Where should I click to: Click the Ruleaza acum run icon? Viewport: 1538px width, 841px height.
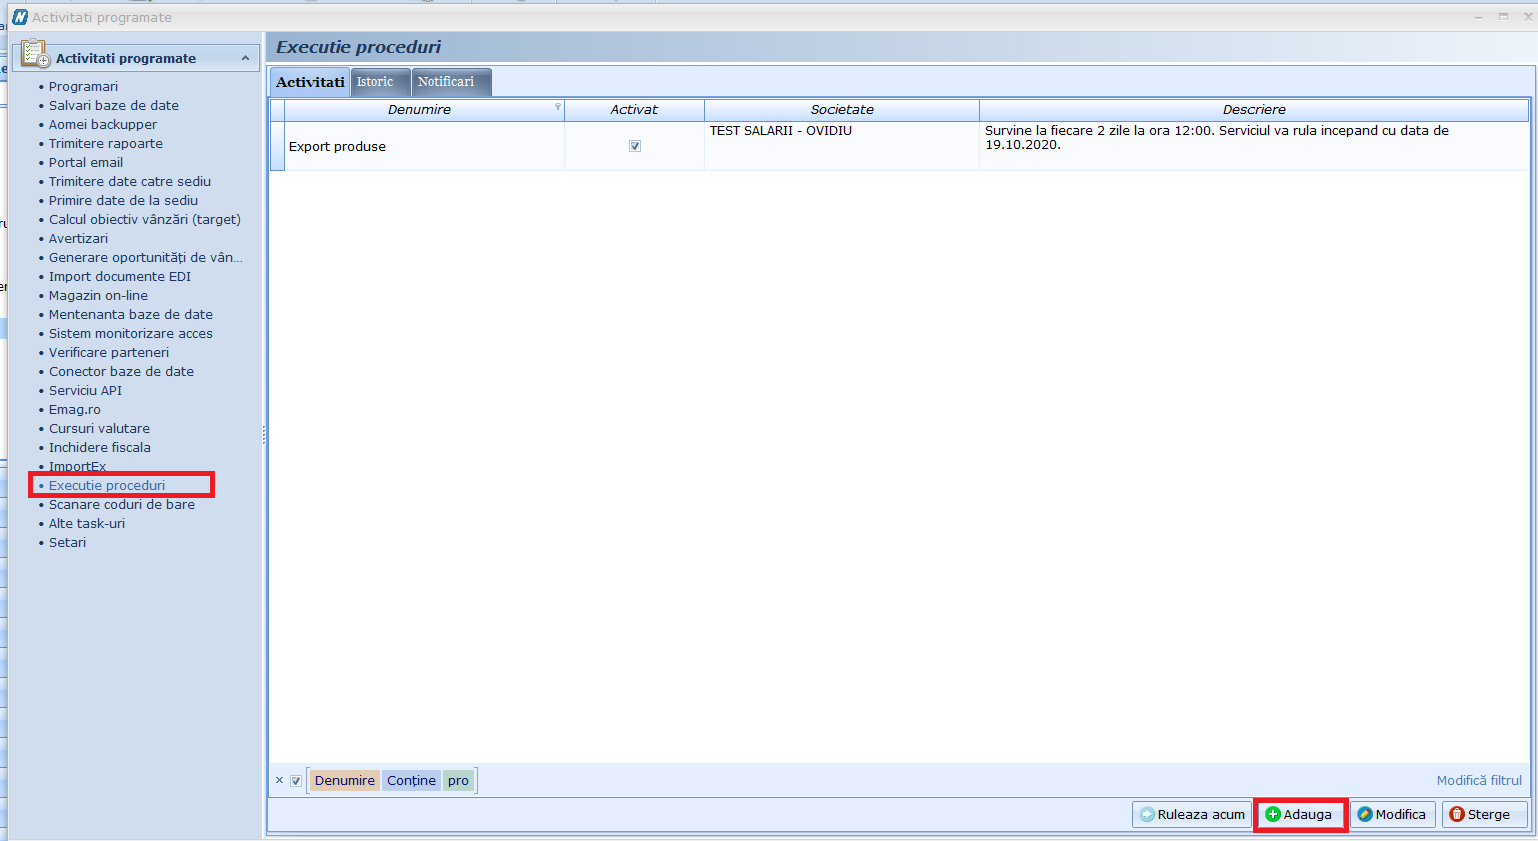pyautogui.click(x=1147, y=815)
